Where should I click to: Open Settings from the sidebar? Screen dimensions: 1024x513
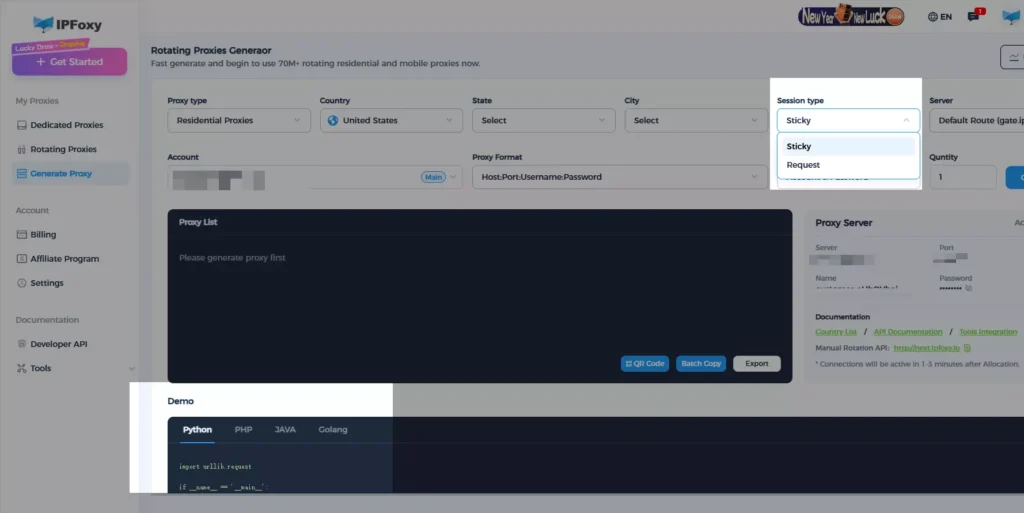point(46,283)
